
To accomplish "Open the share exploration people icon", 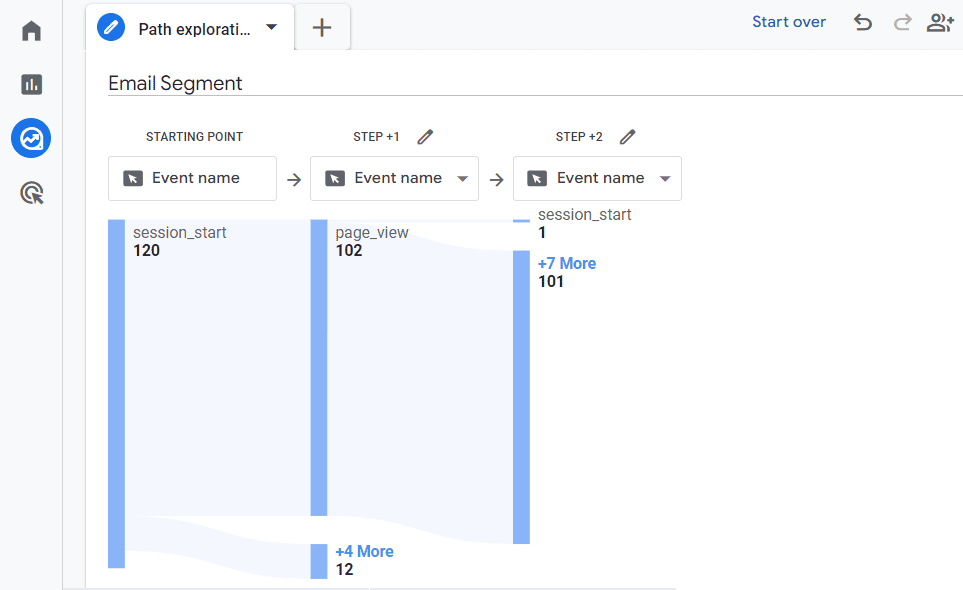I will pos(940,23).
